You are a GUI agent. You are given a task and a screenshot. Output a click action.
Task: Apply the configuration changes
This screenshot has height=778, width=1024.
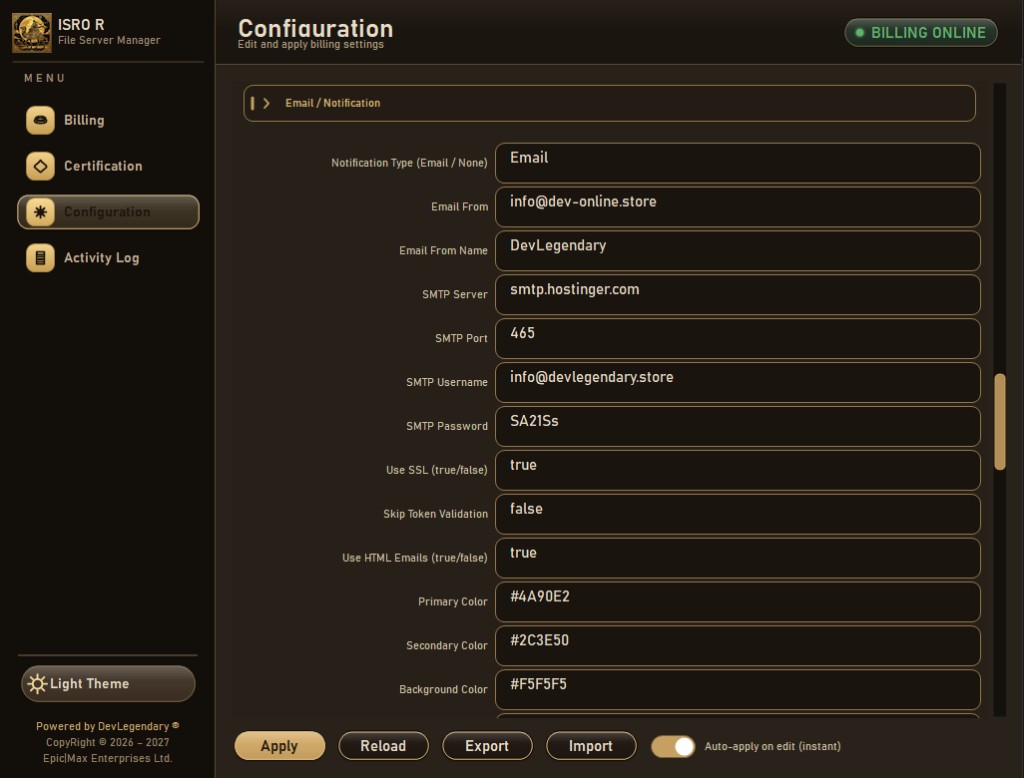click(x=280, y=746)
